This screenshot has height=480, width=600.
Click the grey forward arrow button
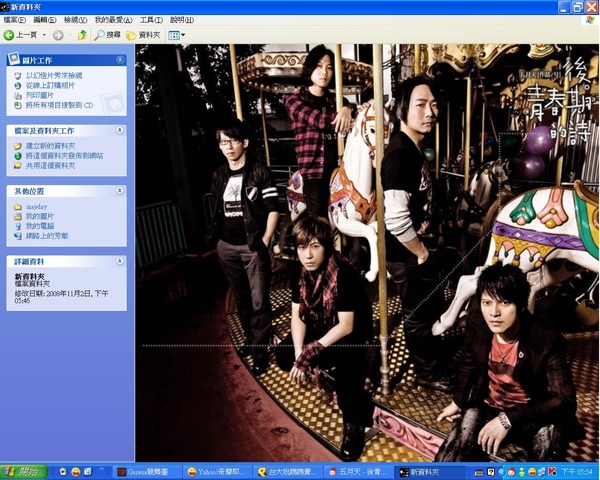point(58,35)
